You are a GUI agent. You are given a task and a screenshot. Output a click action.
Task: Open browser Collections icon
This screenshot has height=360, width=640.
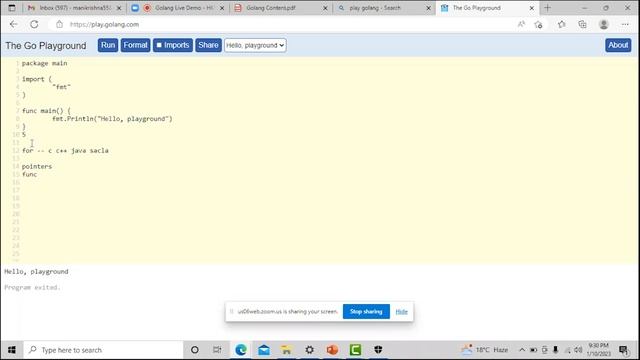click(x=582, y=24)
